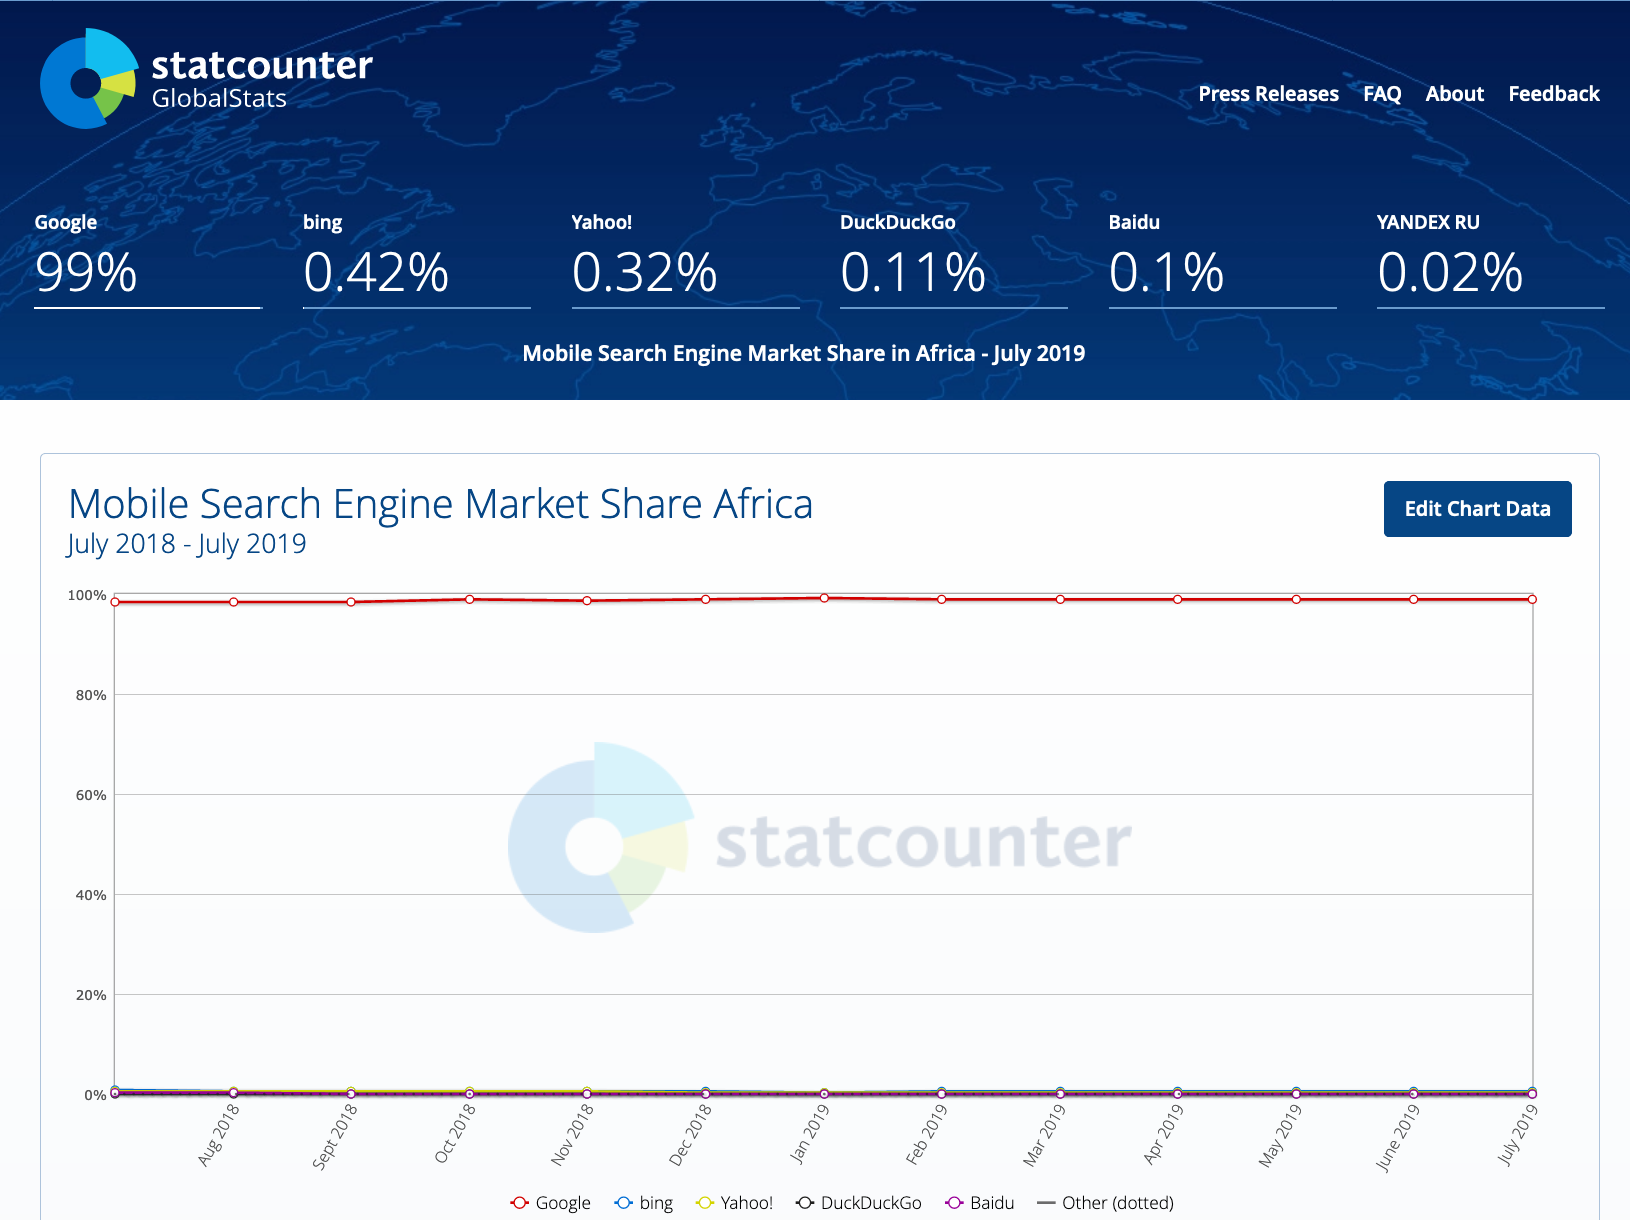The height and width of the screenshot is (1220, 1630).
Task: Click the statcounter pie logo icon
Action: coord(88,79)
